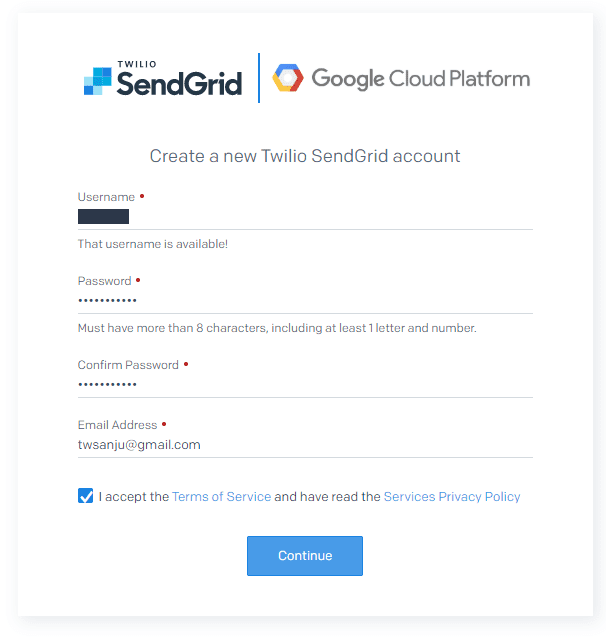This screenshot has height=638, width=606.
Task: Focus the Password input field
Action: pyautogui.click(x=305, y=301)
